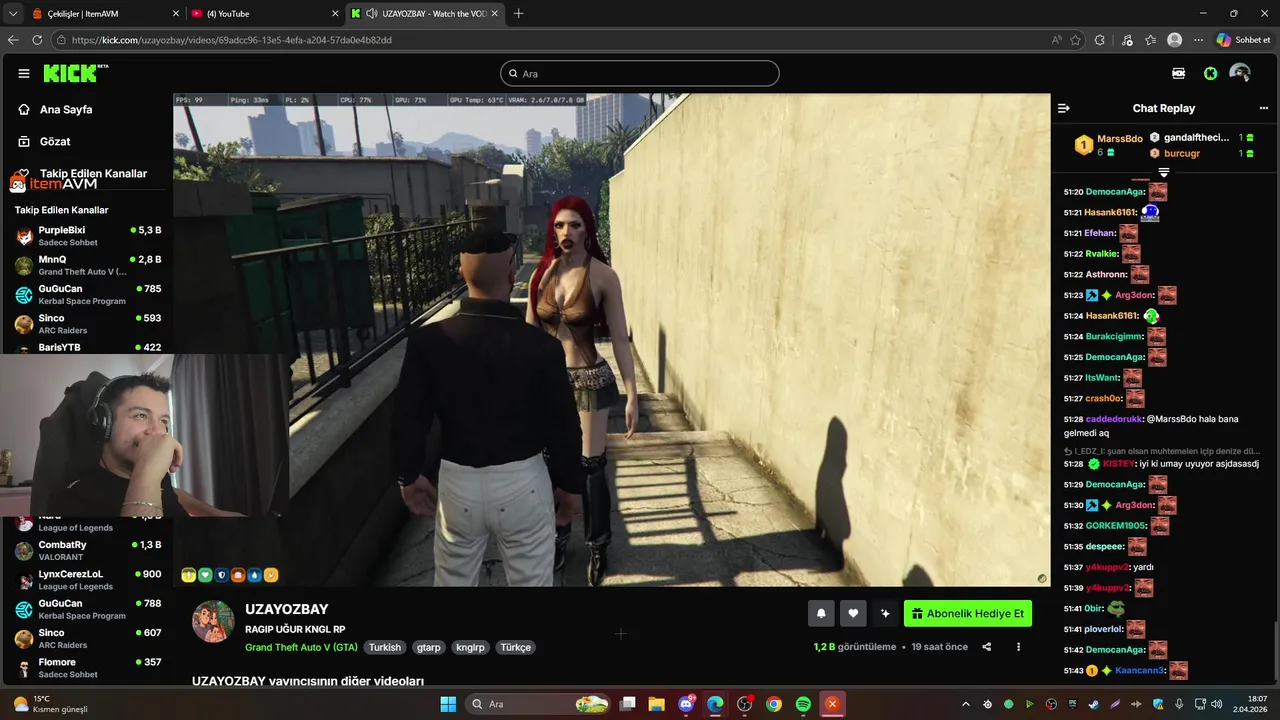Image resolution: width=1280 pixels, height=720 pixels.
Task: Switch to YouTube browser tab
Action: tap(264, 13)
